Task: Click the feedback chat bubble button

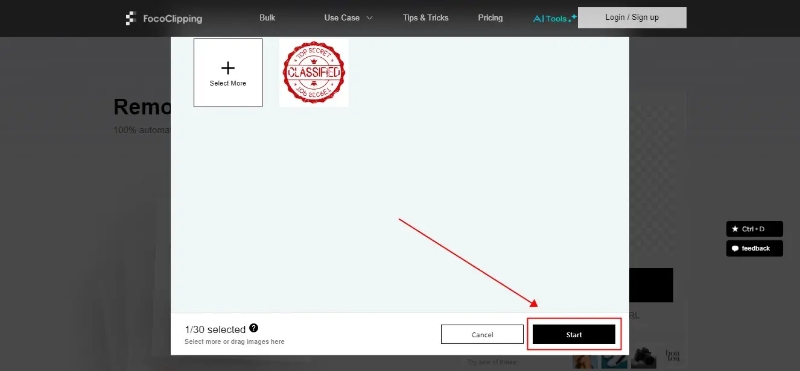Action: click(754, 249)
